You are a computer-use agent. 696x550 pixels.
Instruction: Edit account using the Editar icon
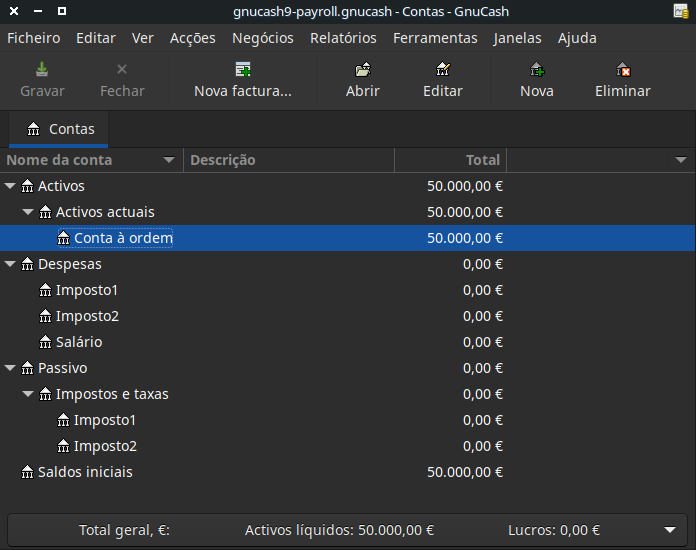442,70
